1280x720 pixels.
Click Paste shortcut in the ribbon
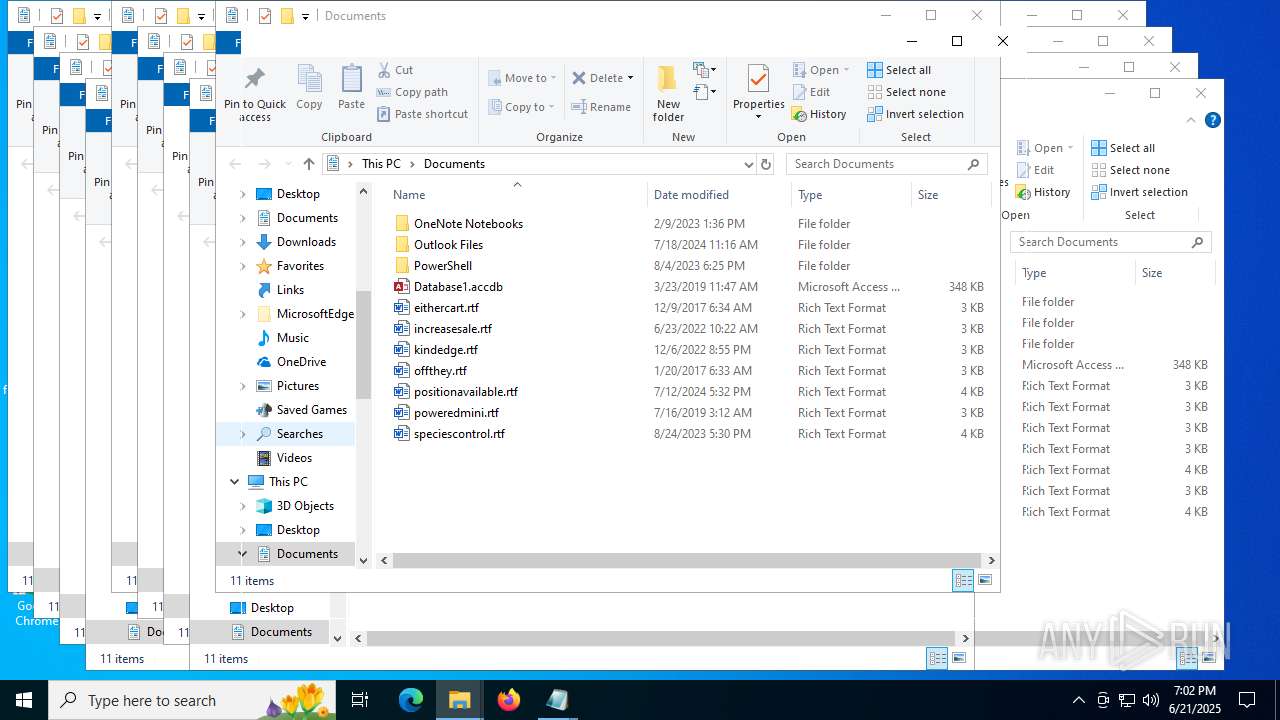tap(422, 114)
